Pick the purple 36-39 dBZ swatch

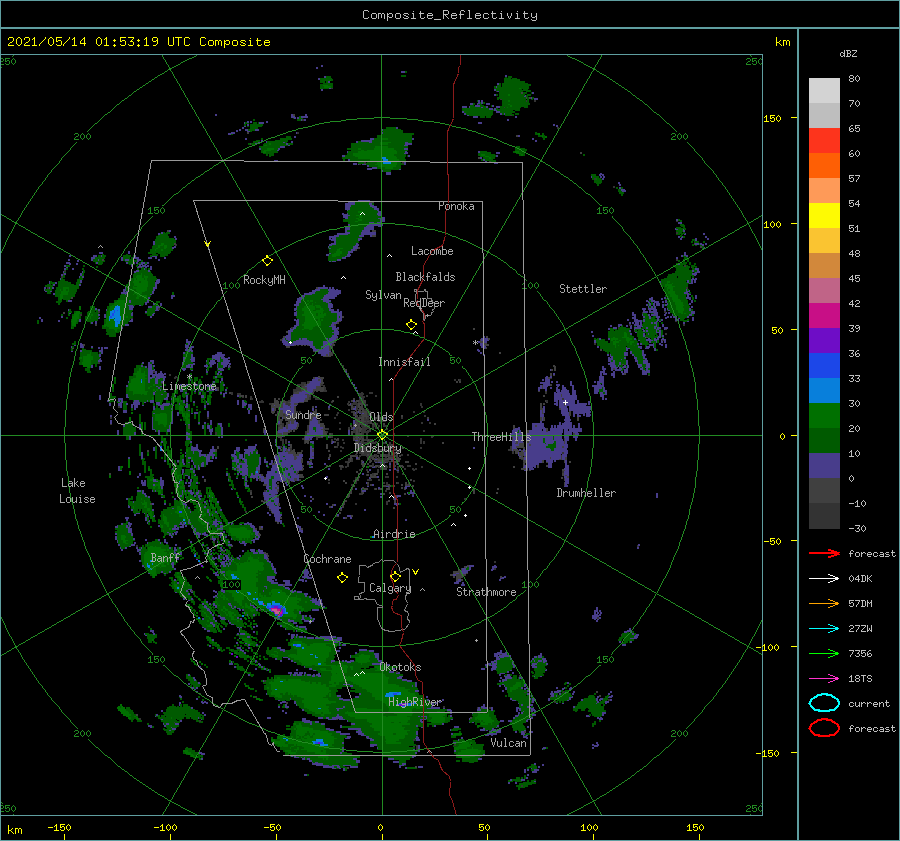click(824, 341)
